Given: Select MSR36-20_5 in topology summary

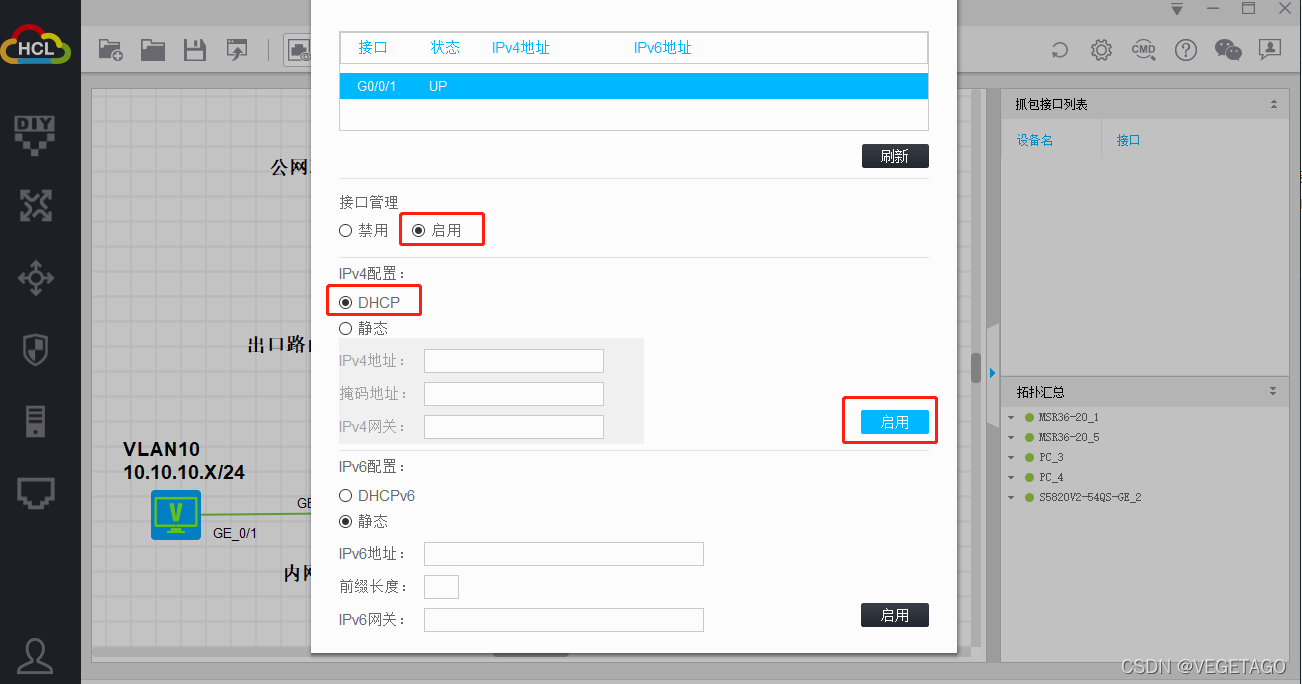Looking at the screenshot, I should [x=1069, y=437].
